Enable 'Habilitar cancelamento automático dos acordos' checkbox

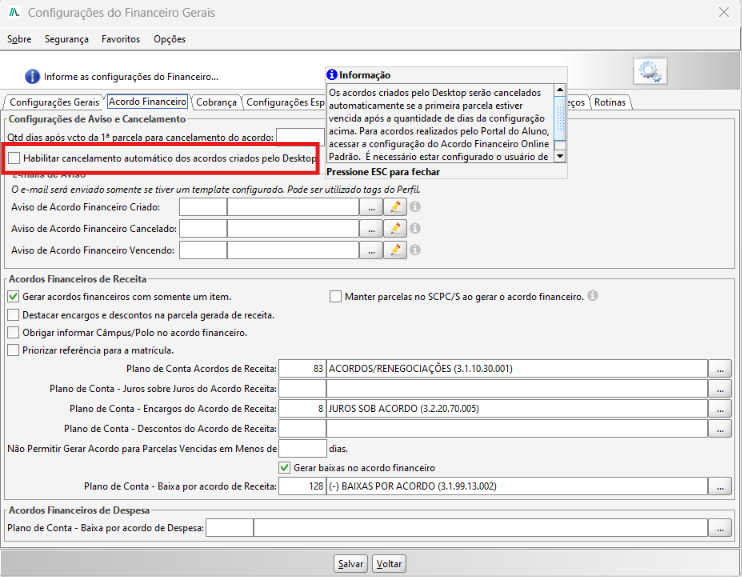pos(14,158)
